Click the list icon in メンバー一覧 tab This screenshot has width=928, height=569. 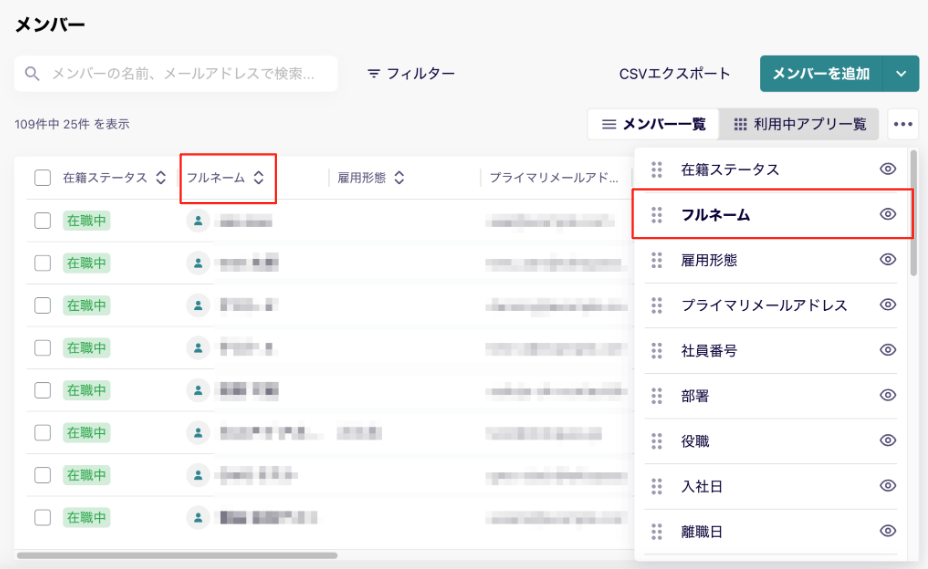pos(608,124)
